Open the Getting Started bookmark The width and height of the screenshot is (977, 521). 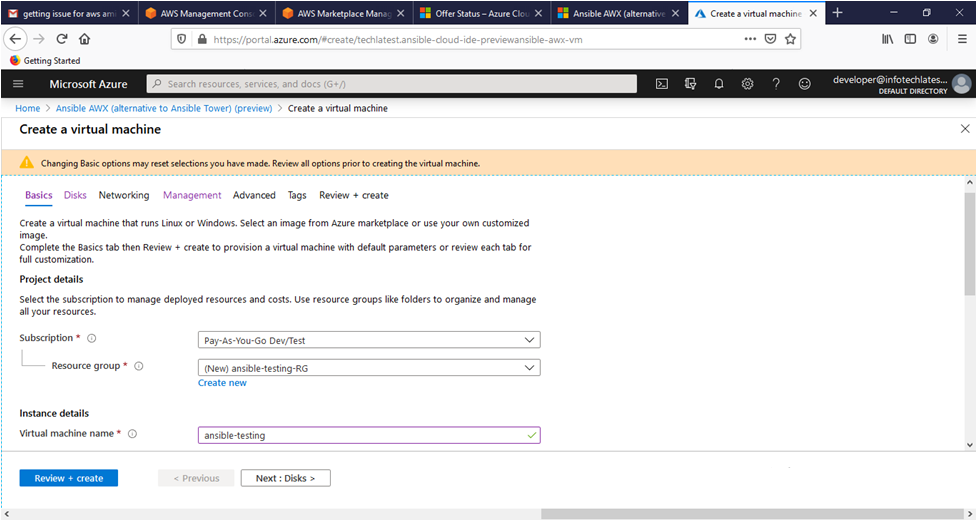coord(45,60)
